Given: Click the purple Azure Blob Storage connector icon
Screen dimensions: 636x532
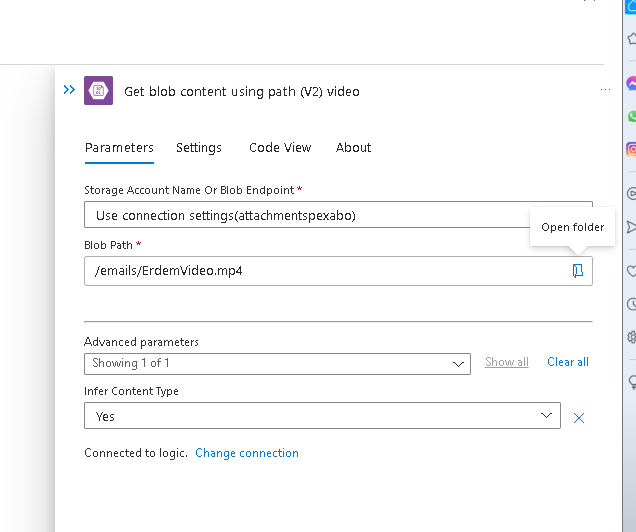Looking at the screenshot, I should [x=99, y=90].
